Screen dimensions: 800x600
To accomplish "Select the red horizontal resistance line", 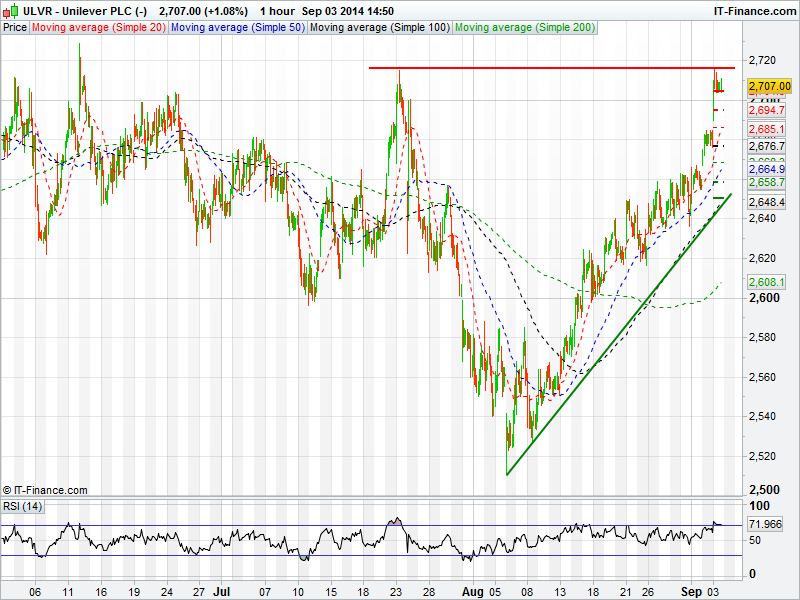I will (x=550, y=68).
